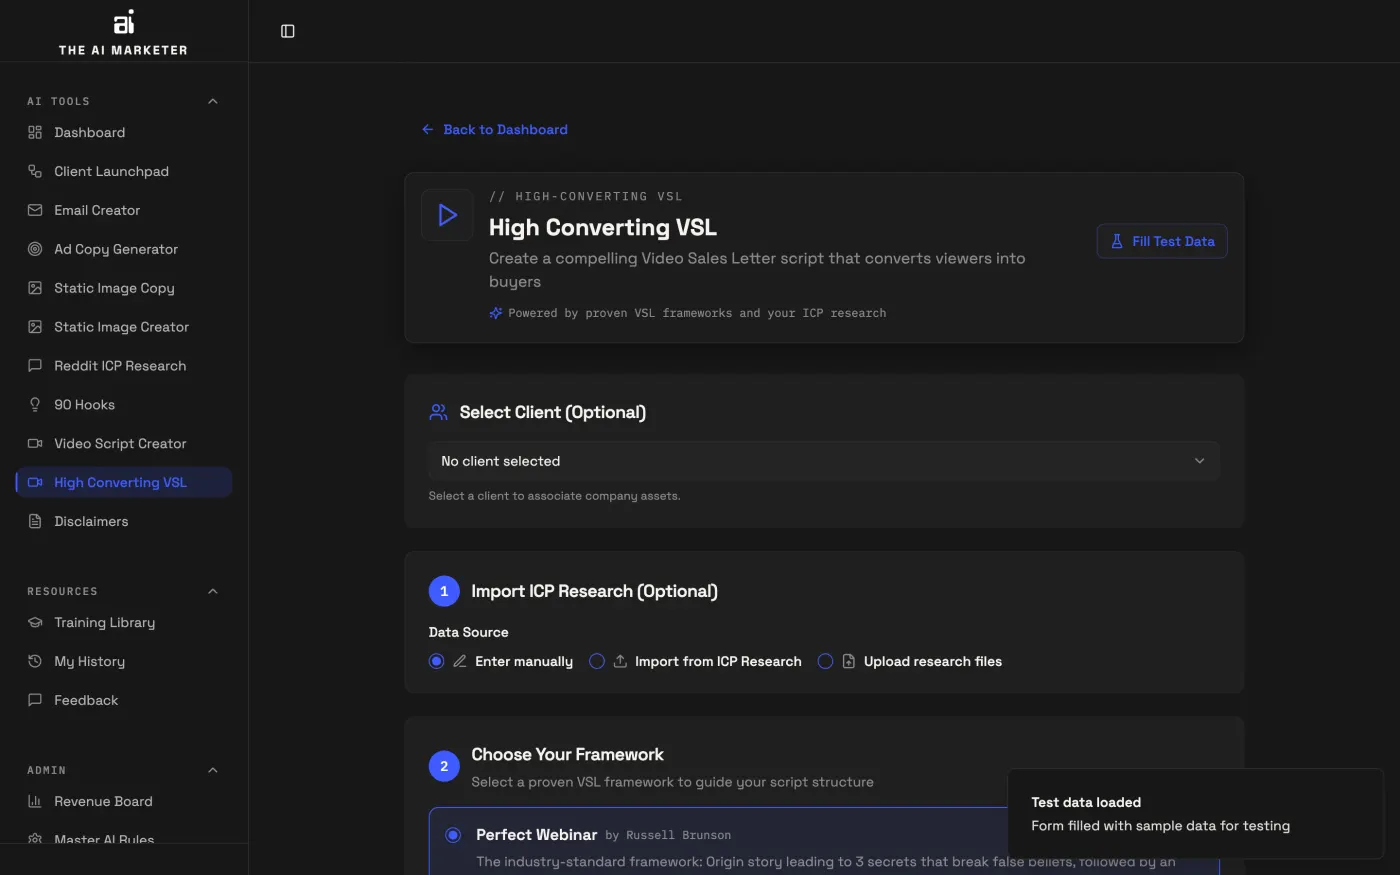Open Static Image Copy page
Screen dimensions: 1400x875
(124, 288)
